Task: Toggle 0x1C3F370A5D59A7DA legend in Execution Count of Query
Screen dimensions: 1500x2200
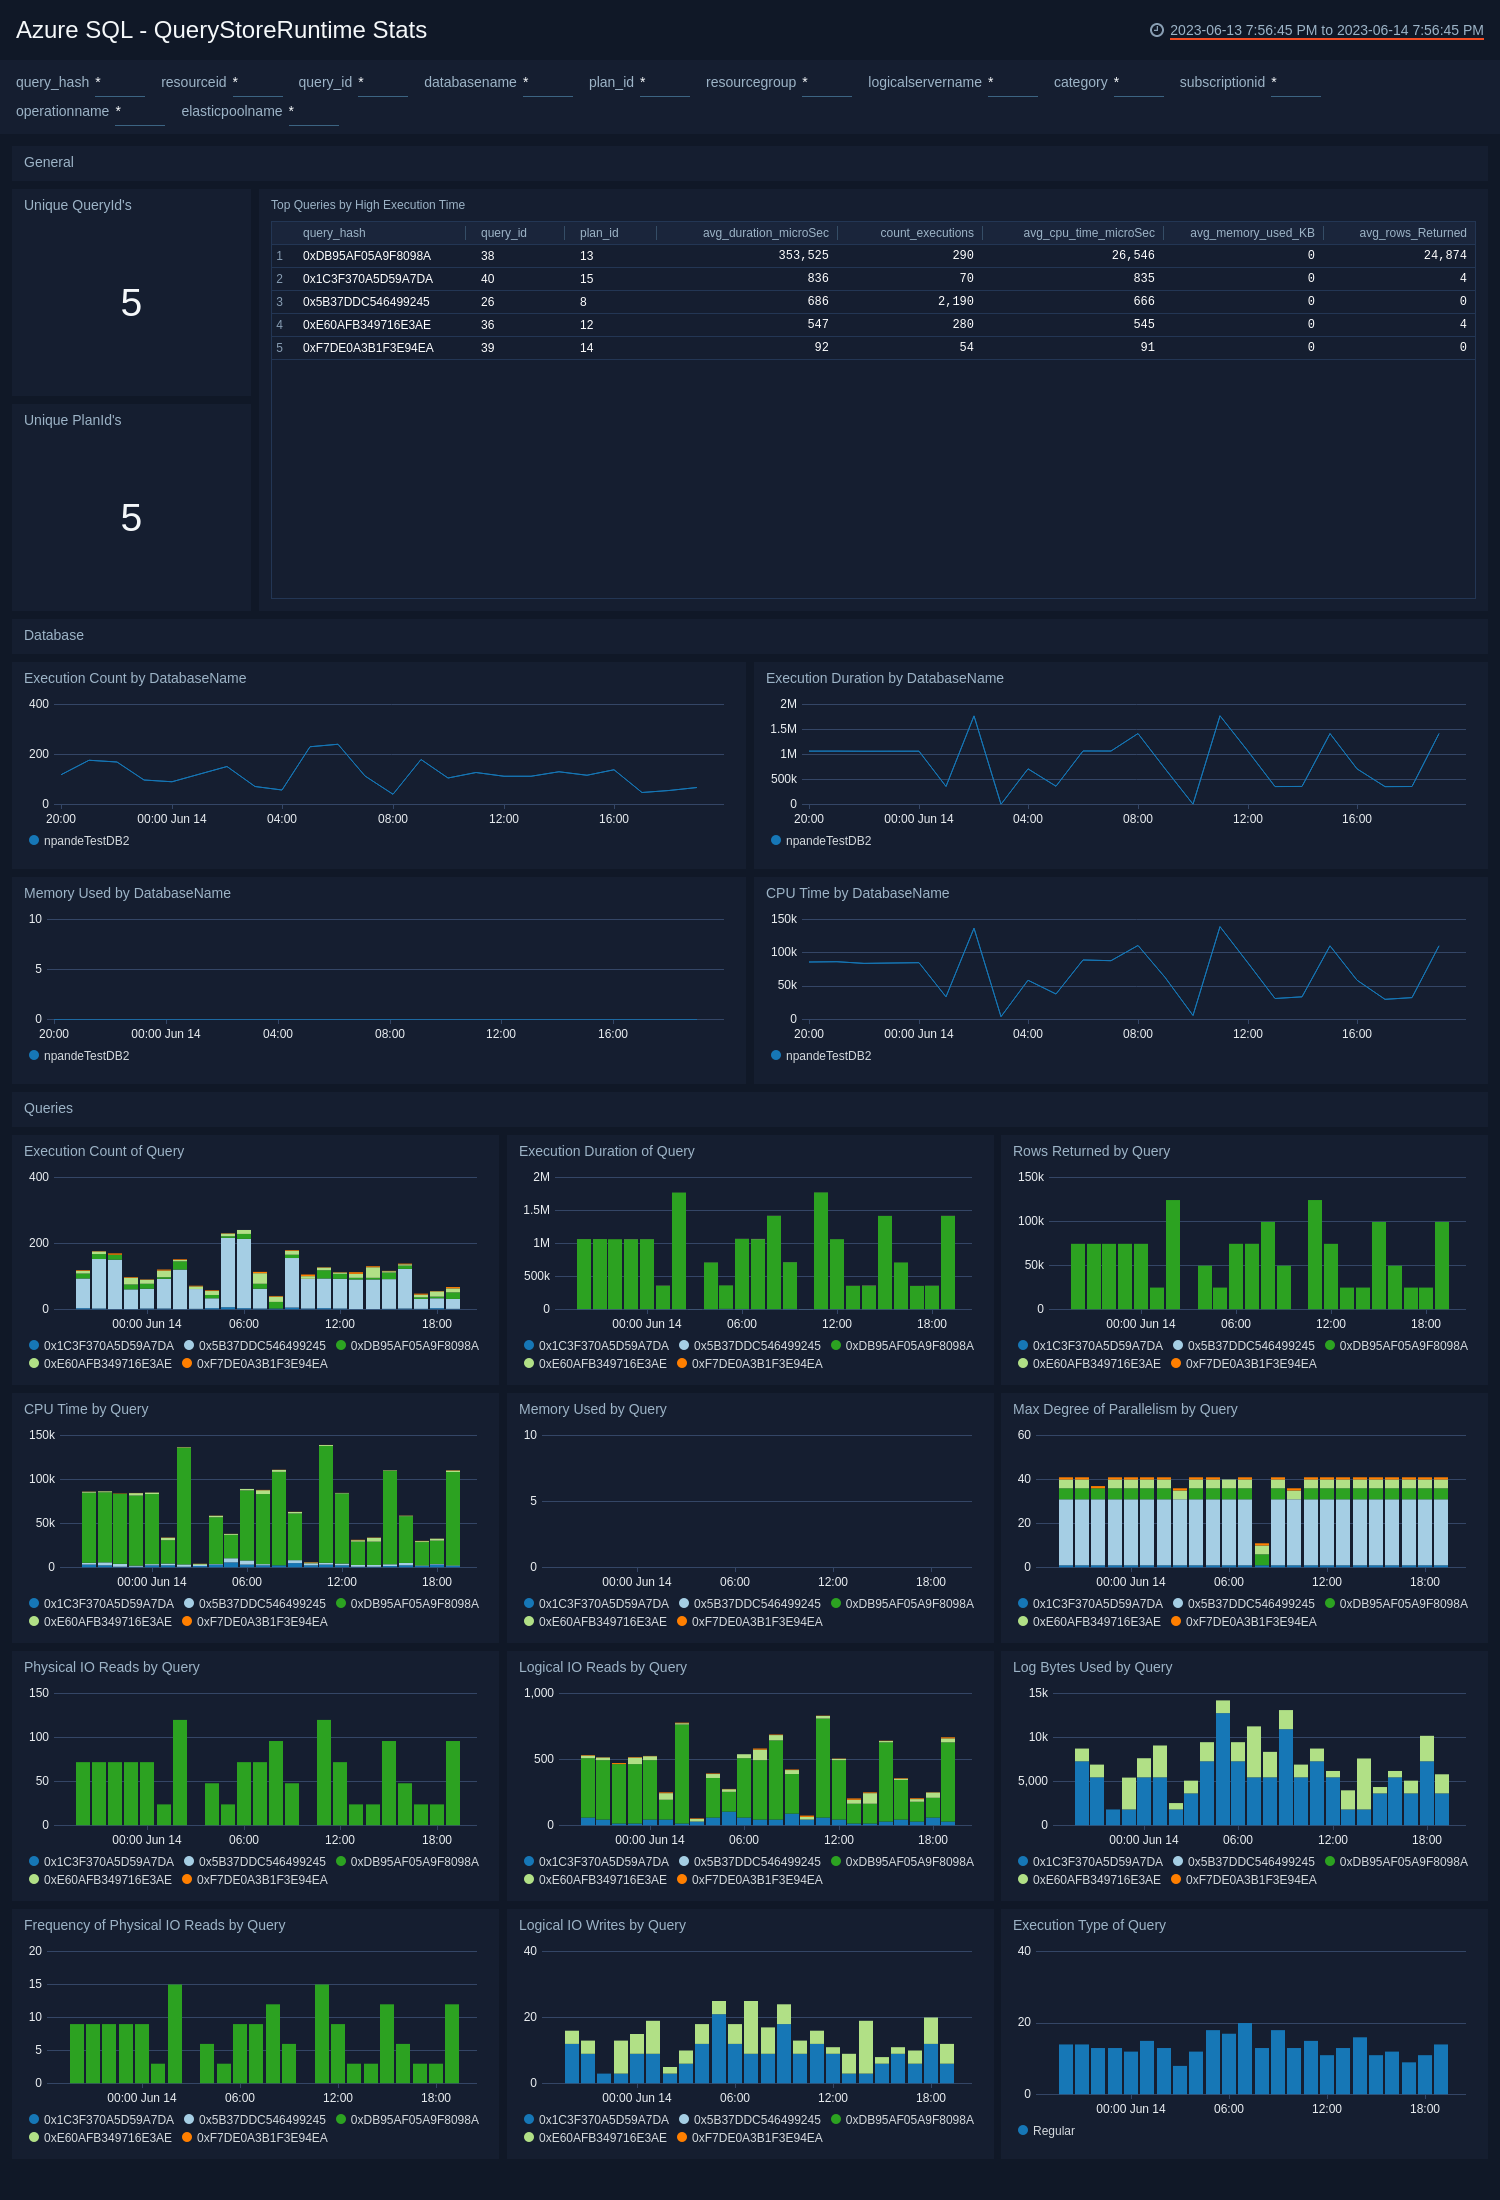Action: pos(101,1346)
